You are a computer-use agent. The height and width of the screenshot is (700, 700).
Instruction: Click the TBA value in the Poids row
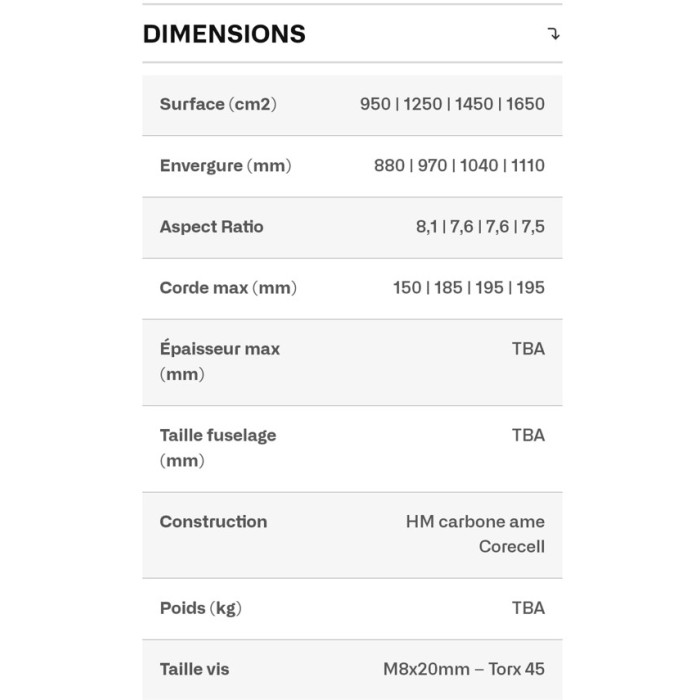point(528,608)
